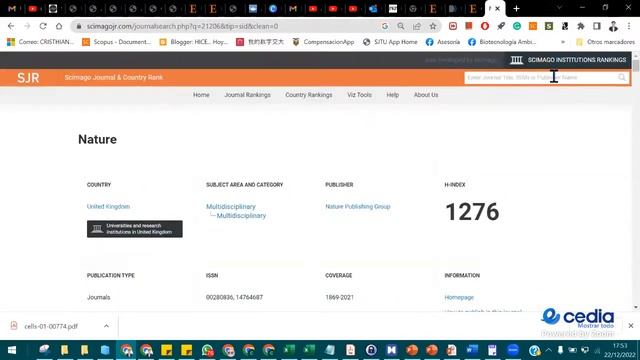Image resolution: width=640 pixels, height=360 pixels.
Task: Open the Asesoría Facebook bookmark
Action: [443, 42]
